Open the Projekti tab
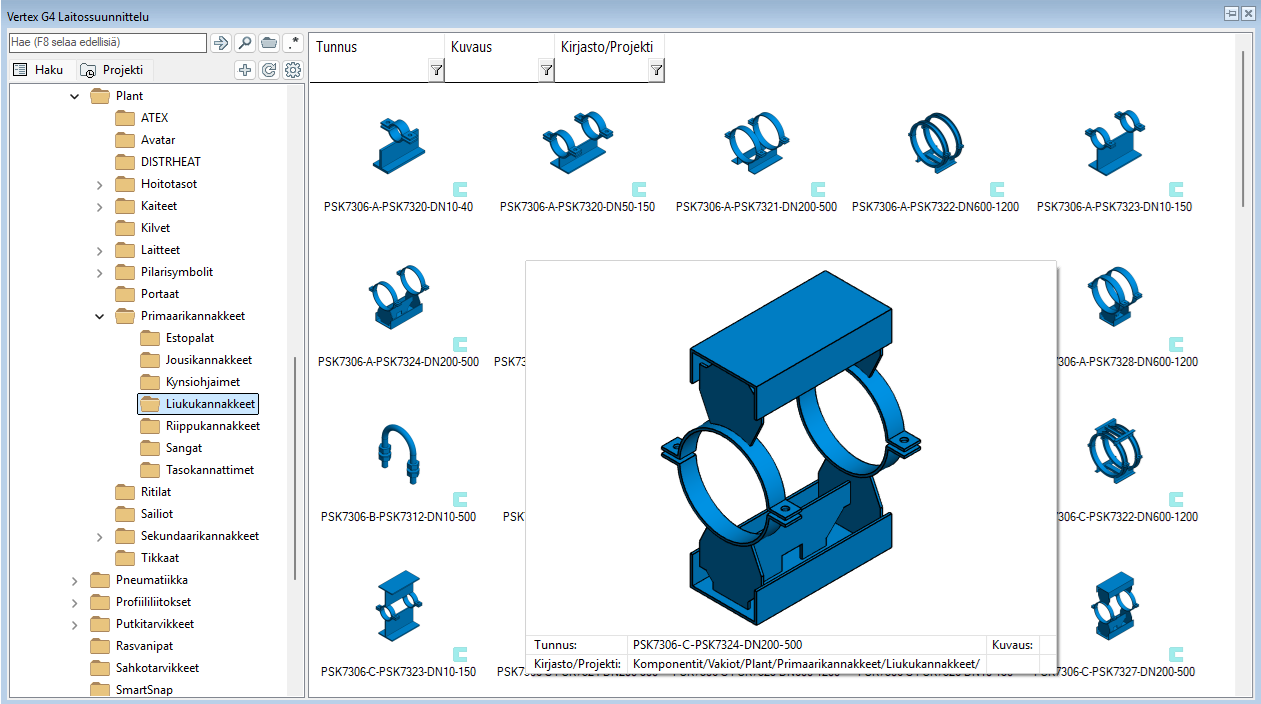 pyautogui.click(x=113, y=69)
